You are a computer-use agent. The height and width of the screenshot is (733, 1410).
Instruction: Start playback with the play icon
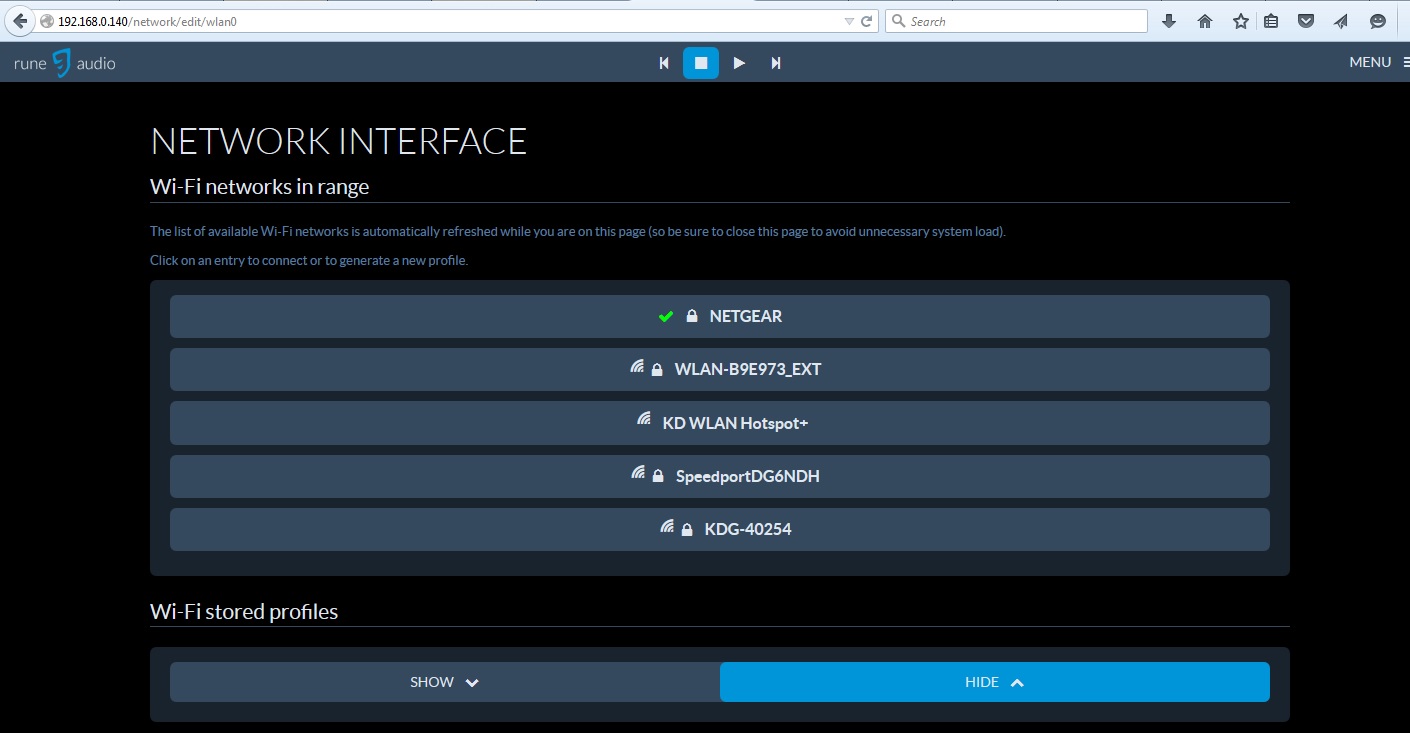(x=739, y=63)
